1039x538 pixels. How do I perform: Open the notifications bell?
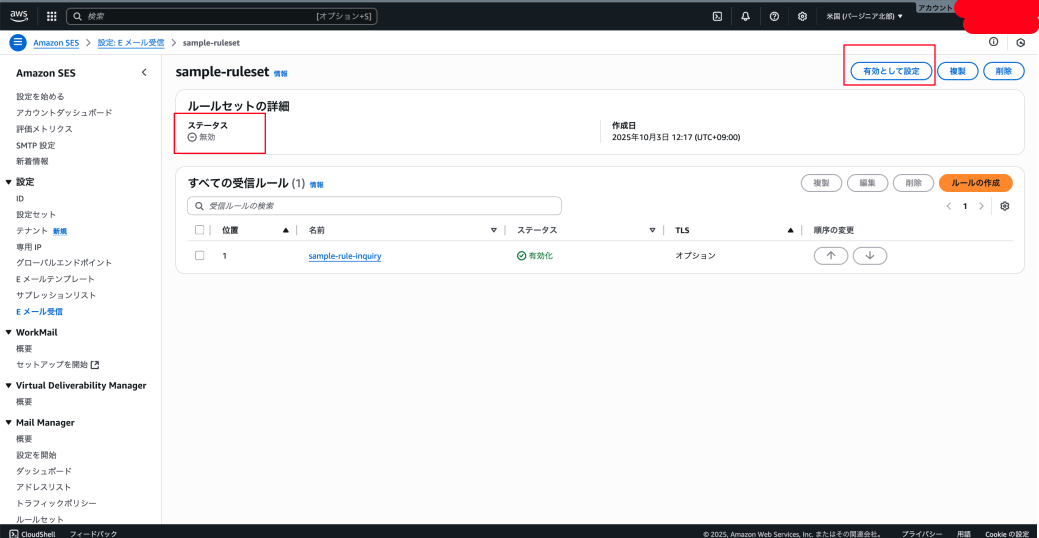[745, 17]
